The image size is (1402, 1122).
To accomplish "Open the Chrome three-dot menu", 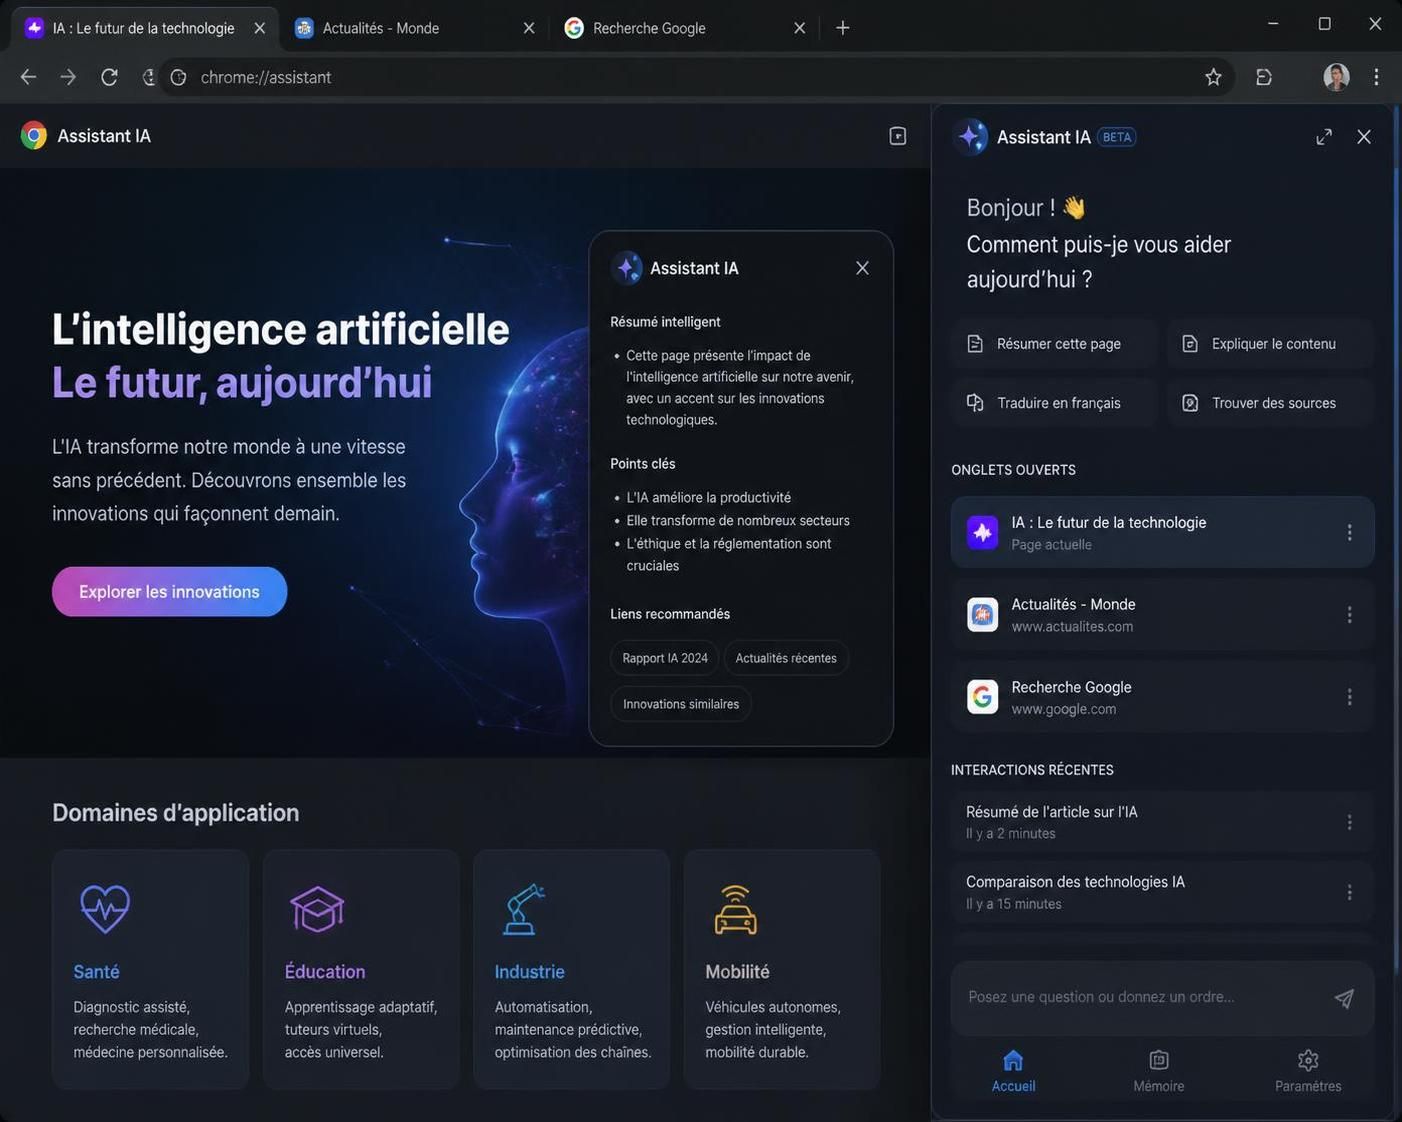I will point(1377,77).
